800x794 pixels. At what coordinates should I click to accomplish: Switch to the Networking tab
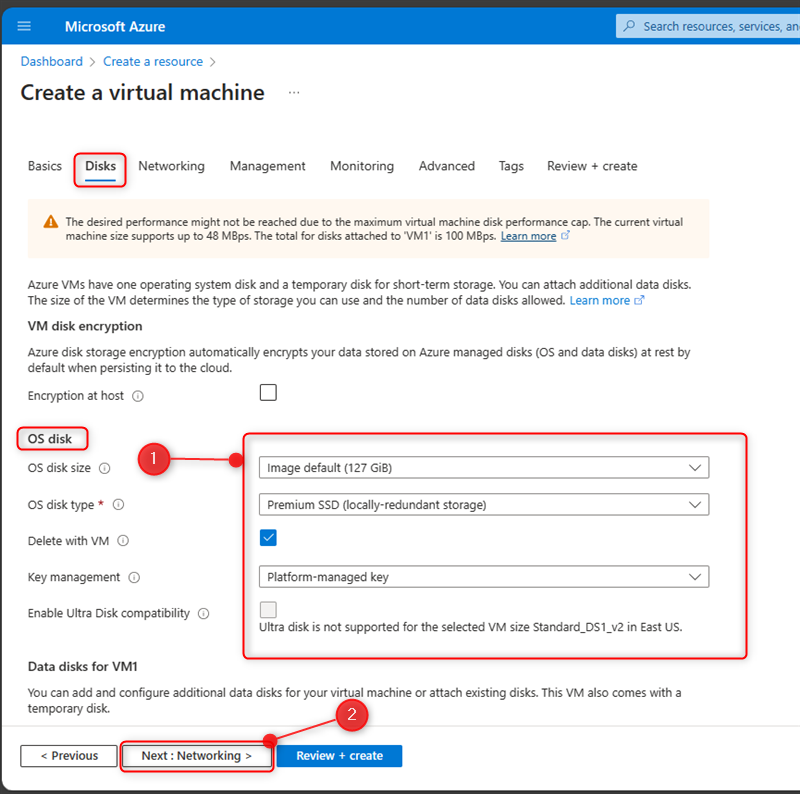pyautogui.click(x=171, y=166)
